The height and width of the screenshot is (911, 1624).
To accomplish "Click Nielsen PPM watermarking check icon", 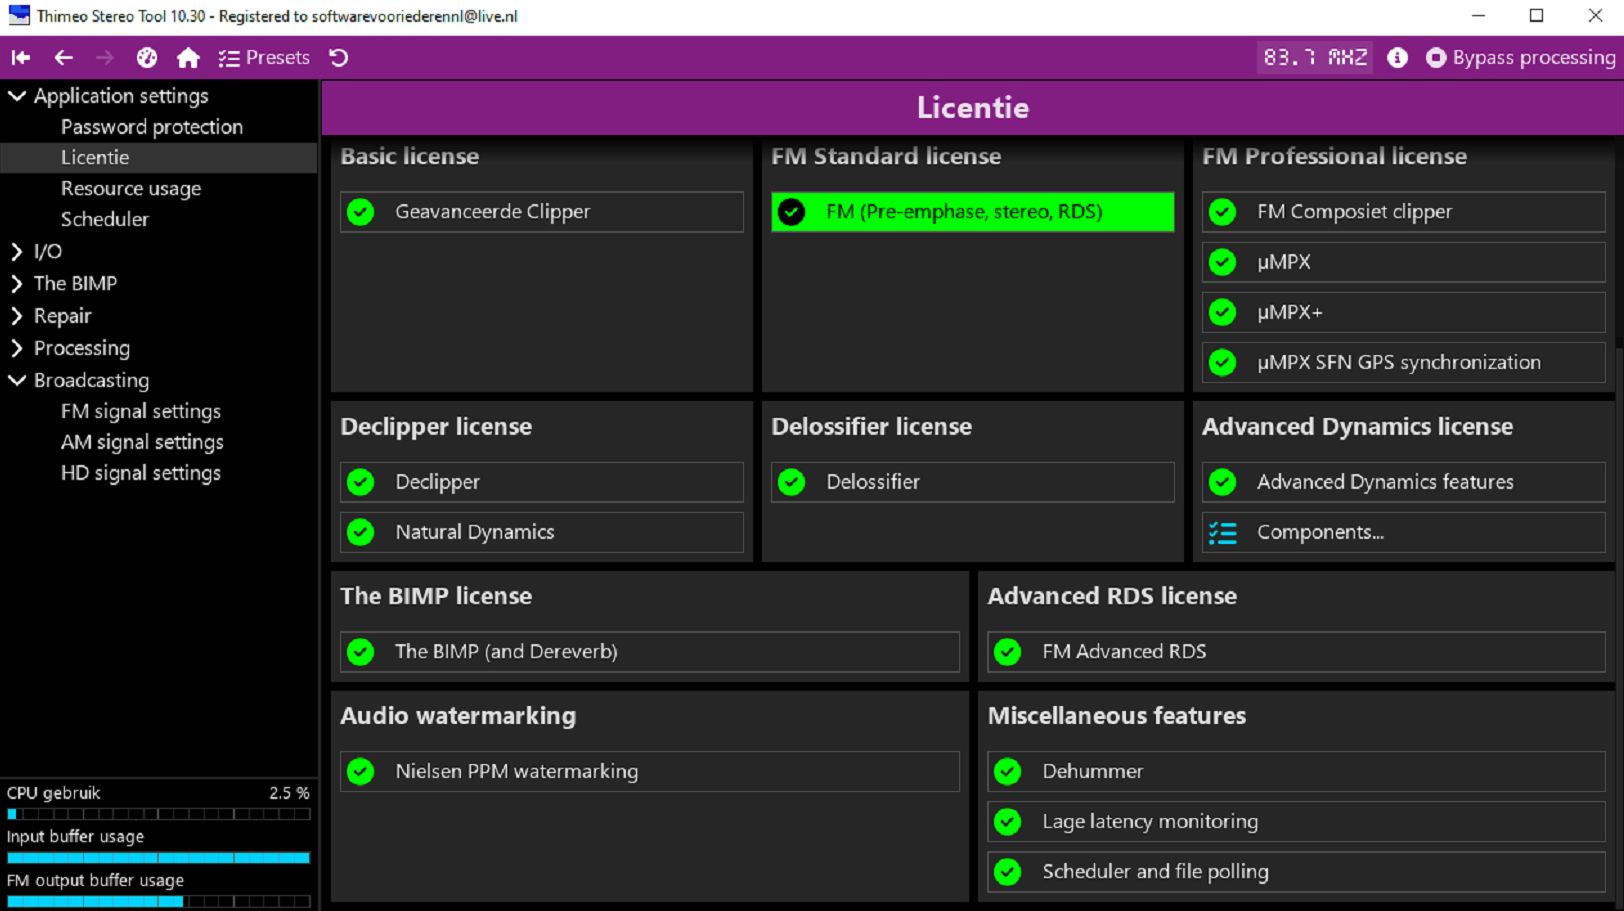I will pyautogui.click(x=361, y=772).
